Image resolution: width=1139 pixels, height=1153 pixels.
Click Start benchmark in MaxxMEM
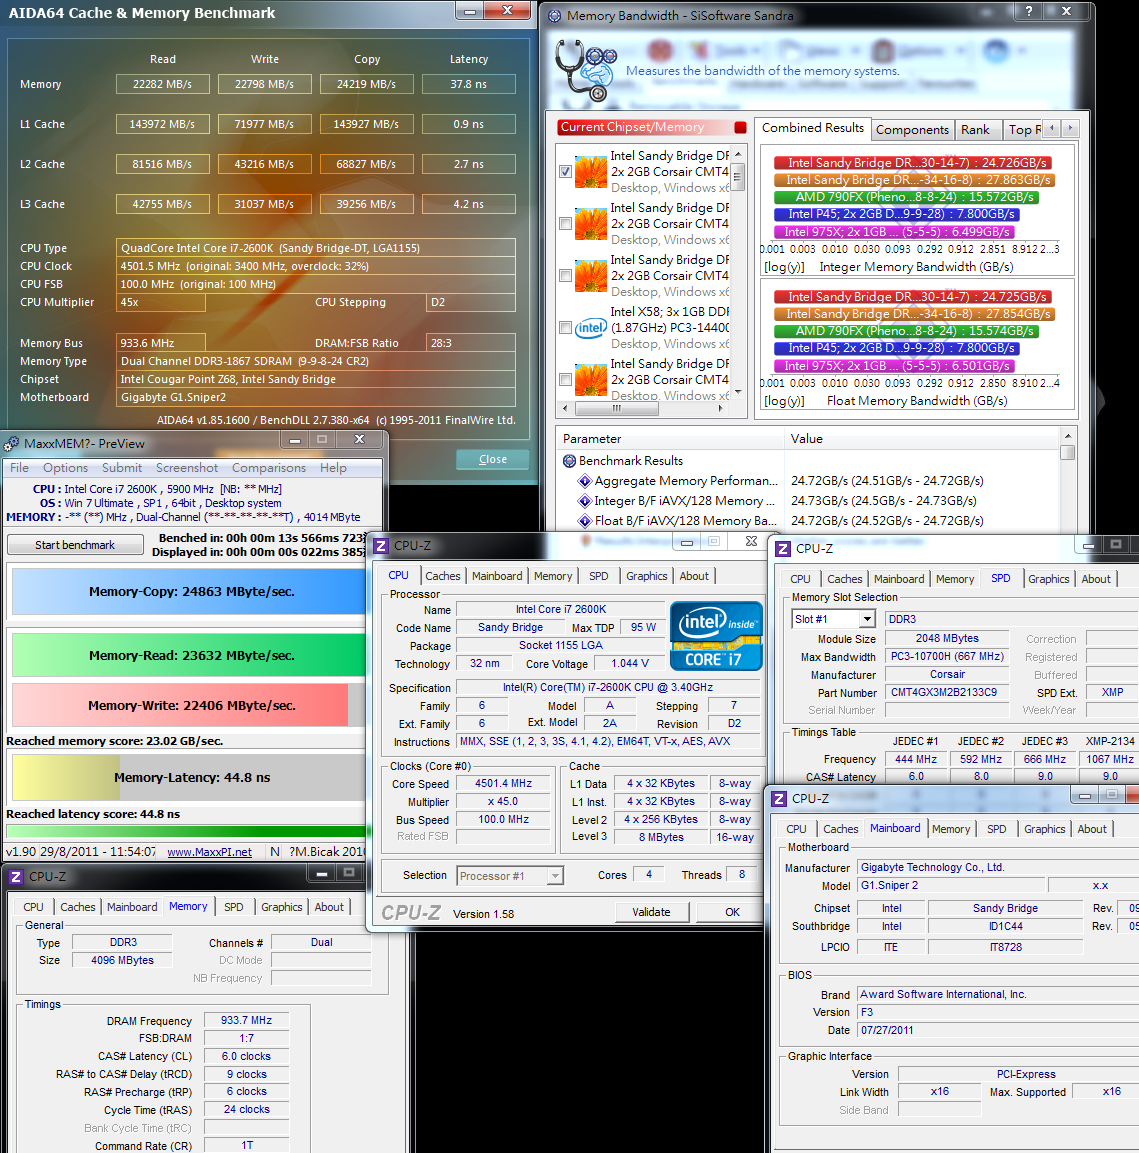(75, 545)
